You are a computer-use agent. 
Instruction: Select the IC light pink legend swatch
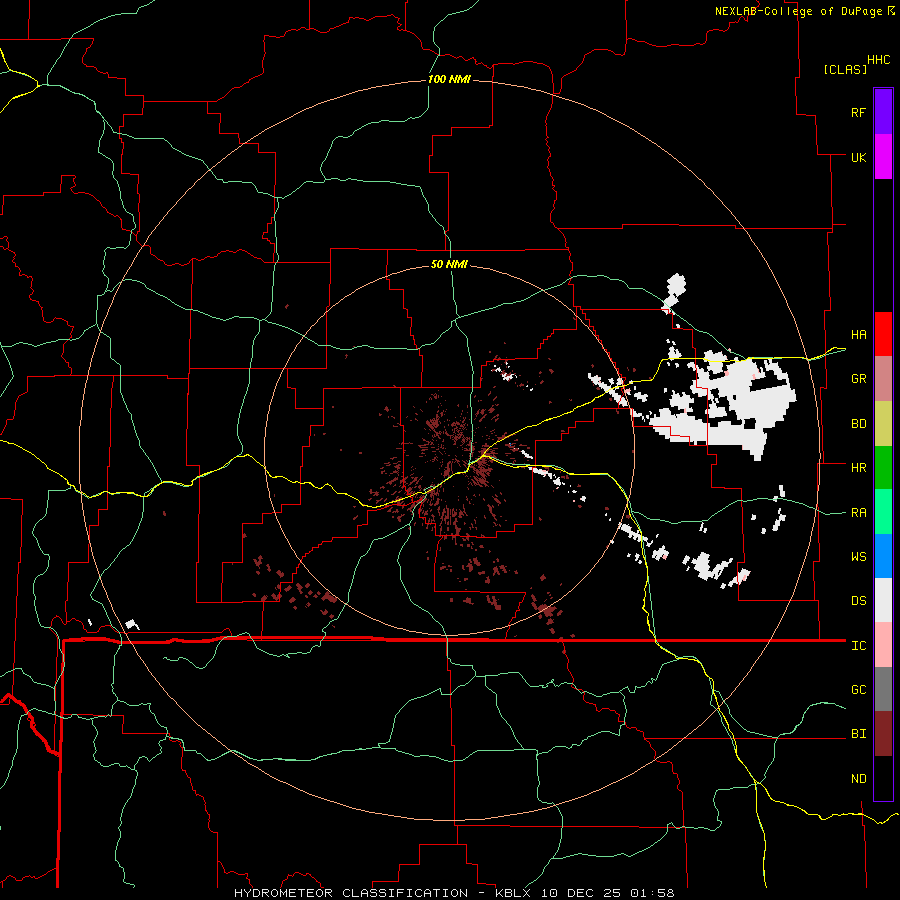point(883,645)
